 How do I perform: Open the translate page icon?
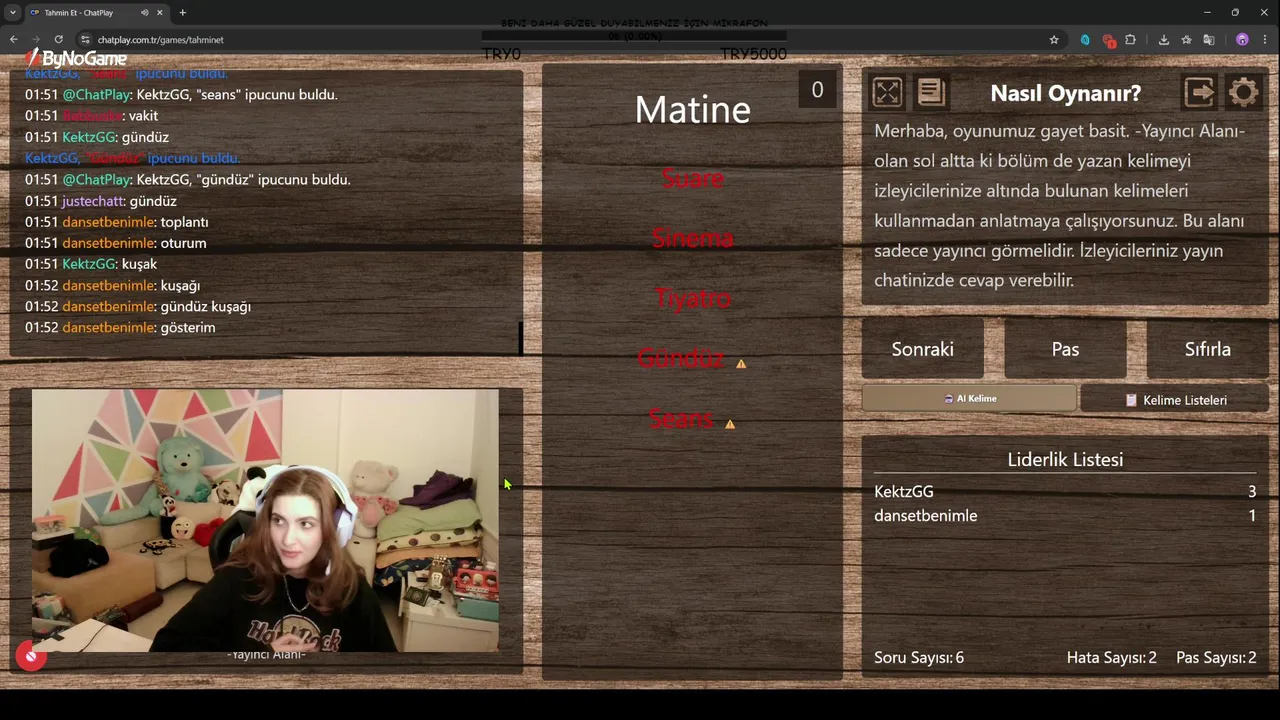(1209, 40)
